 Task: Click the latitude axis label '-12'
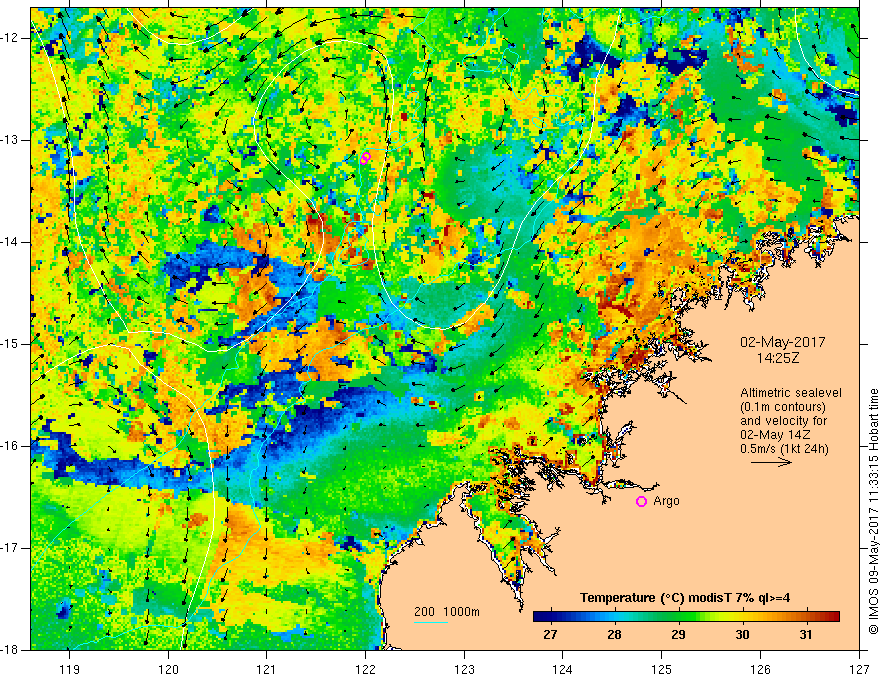(11, 38)
